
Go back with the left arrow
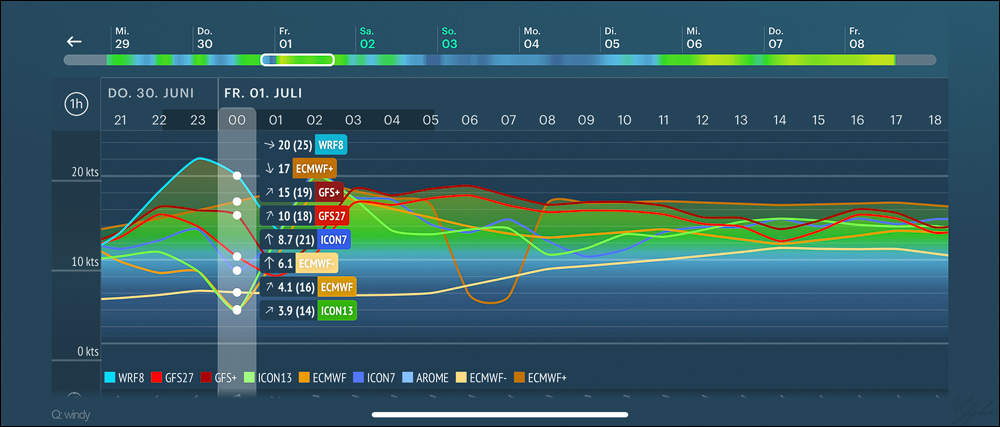click(x=75, y=41)
